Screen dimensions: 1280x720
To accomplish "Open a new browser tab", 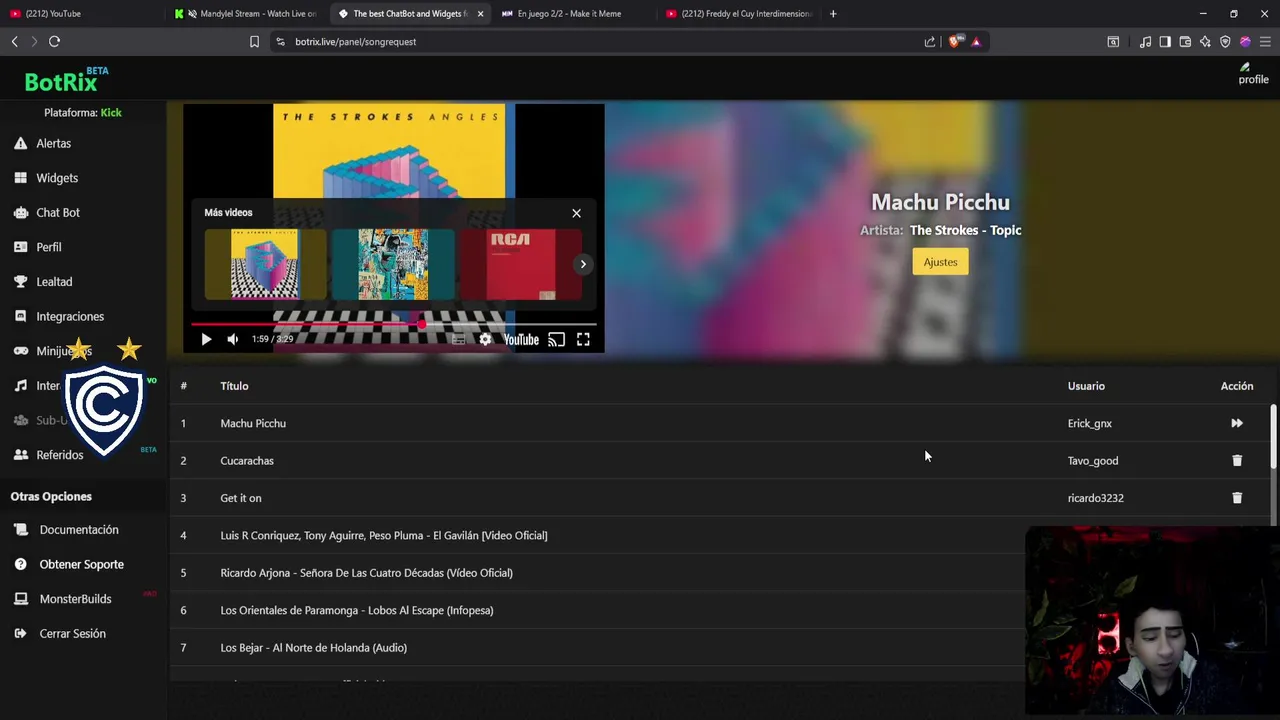I will click(x=833, y=14).
